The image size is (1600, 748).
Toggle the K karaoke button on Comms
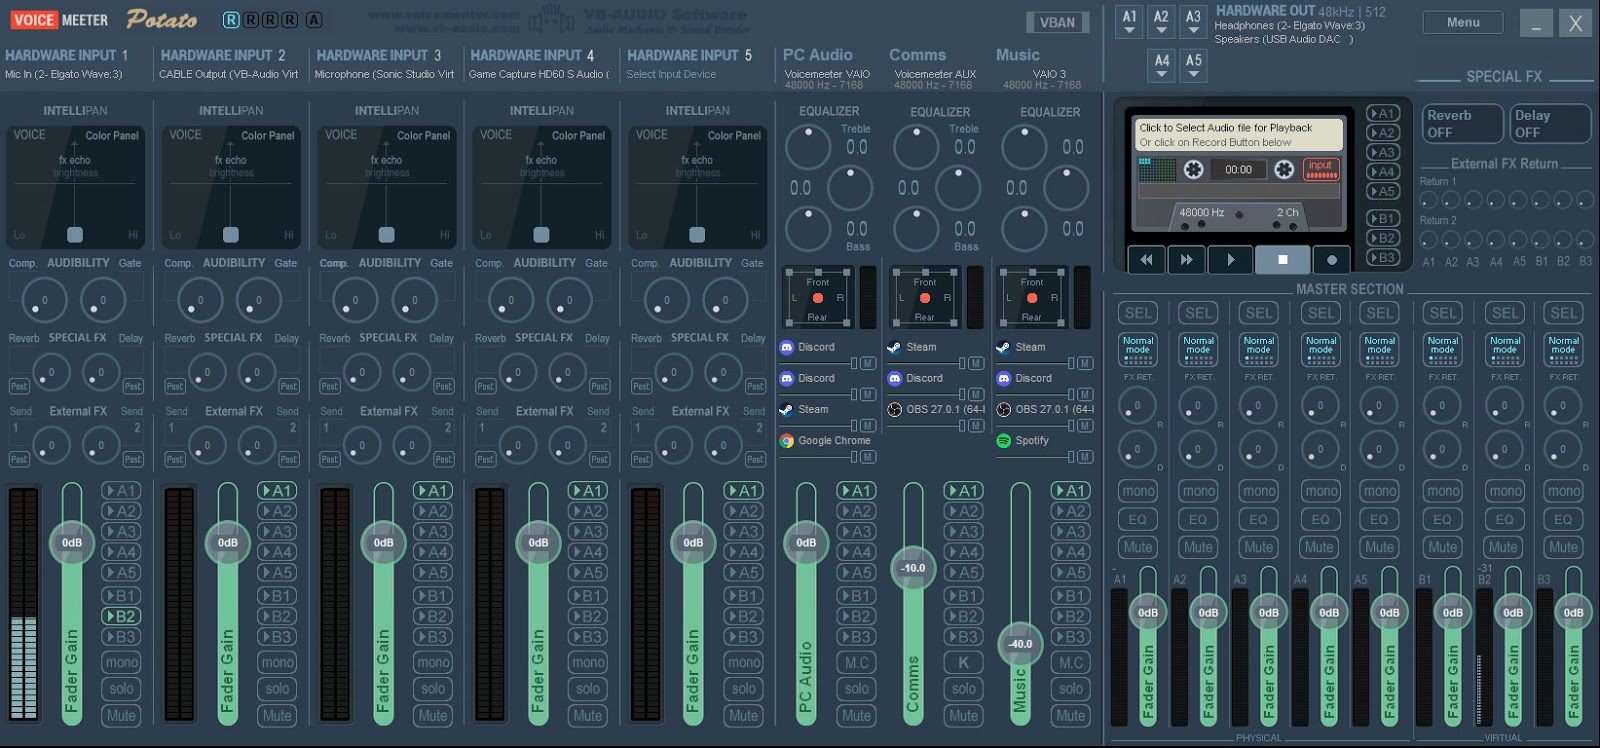(963, 662)
